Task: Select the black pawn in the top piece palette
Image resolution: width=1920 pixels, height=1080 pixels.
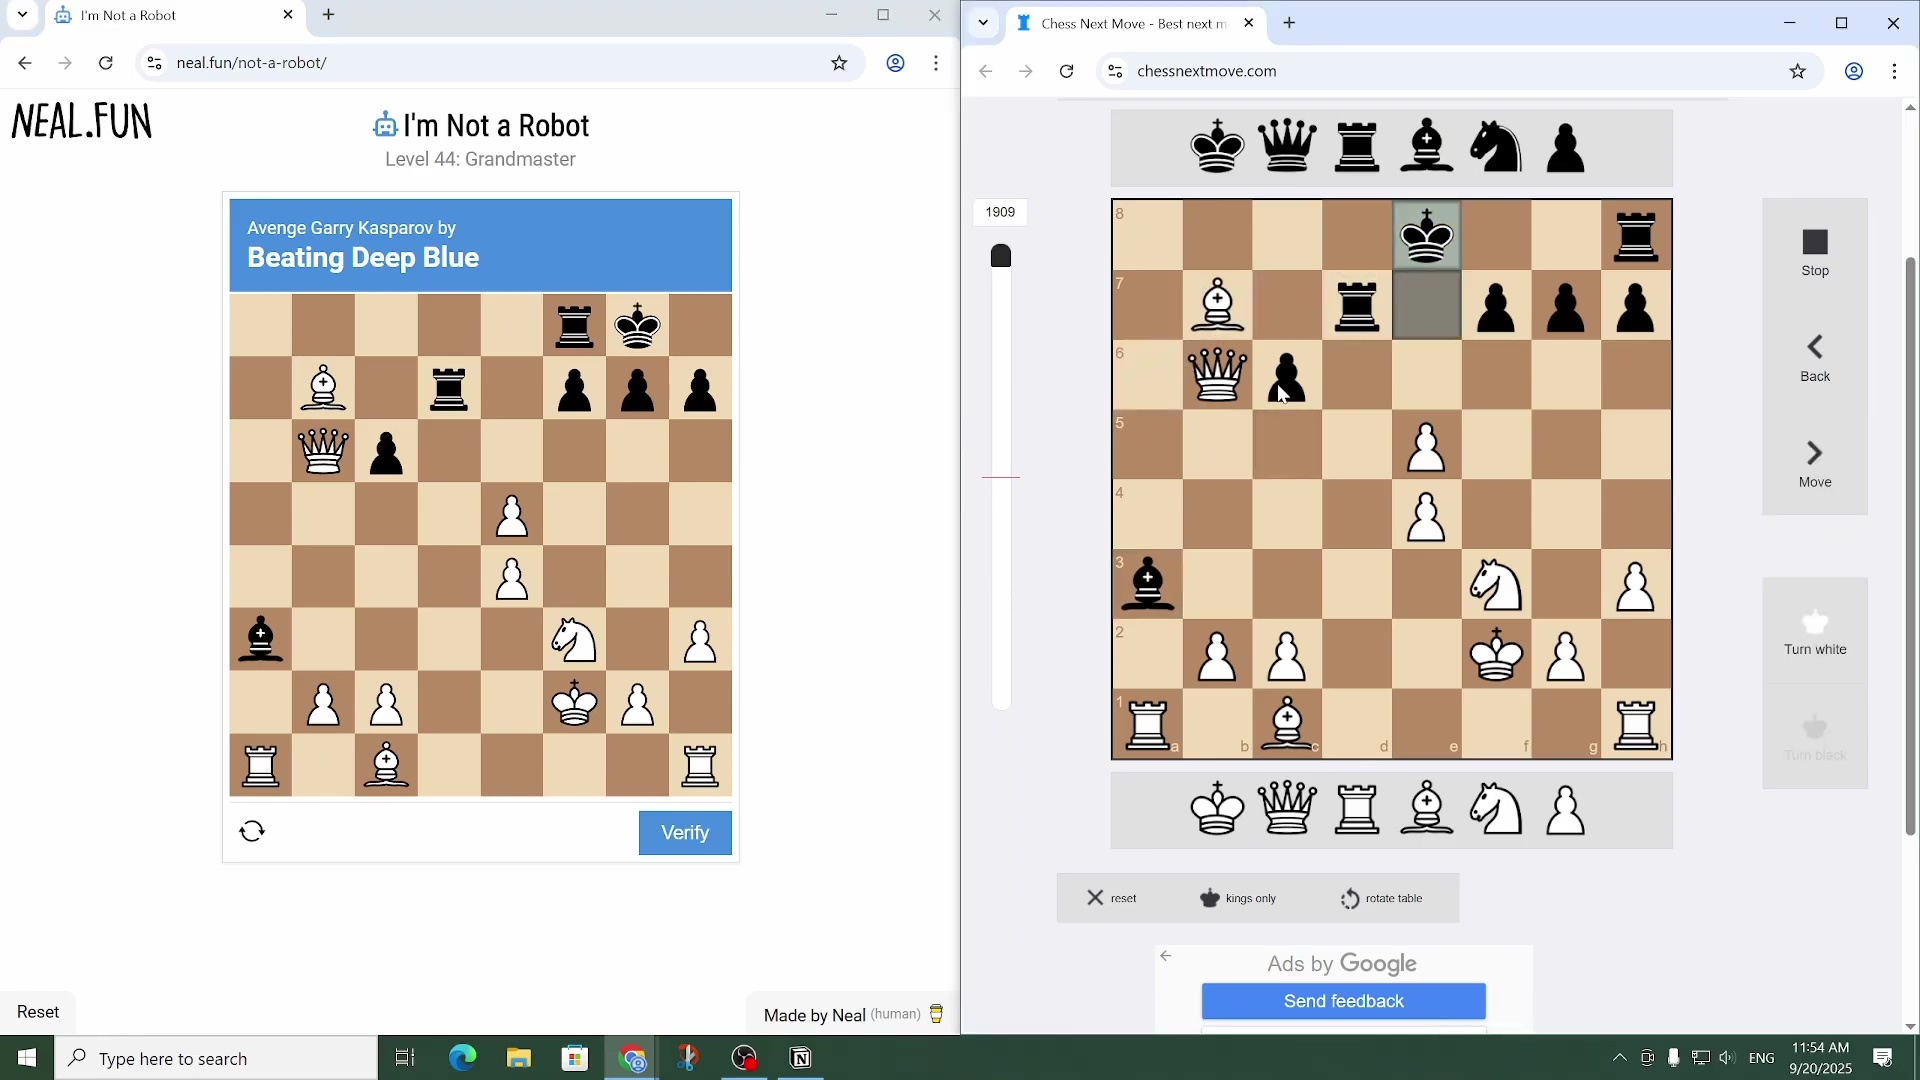Action: (1566, 147)
